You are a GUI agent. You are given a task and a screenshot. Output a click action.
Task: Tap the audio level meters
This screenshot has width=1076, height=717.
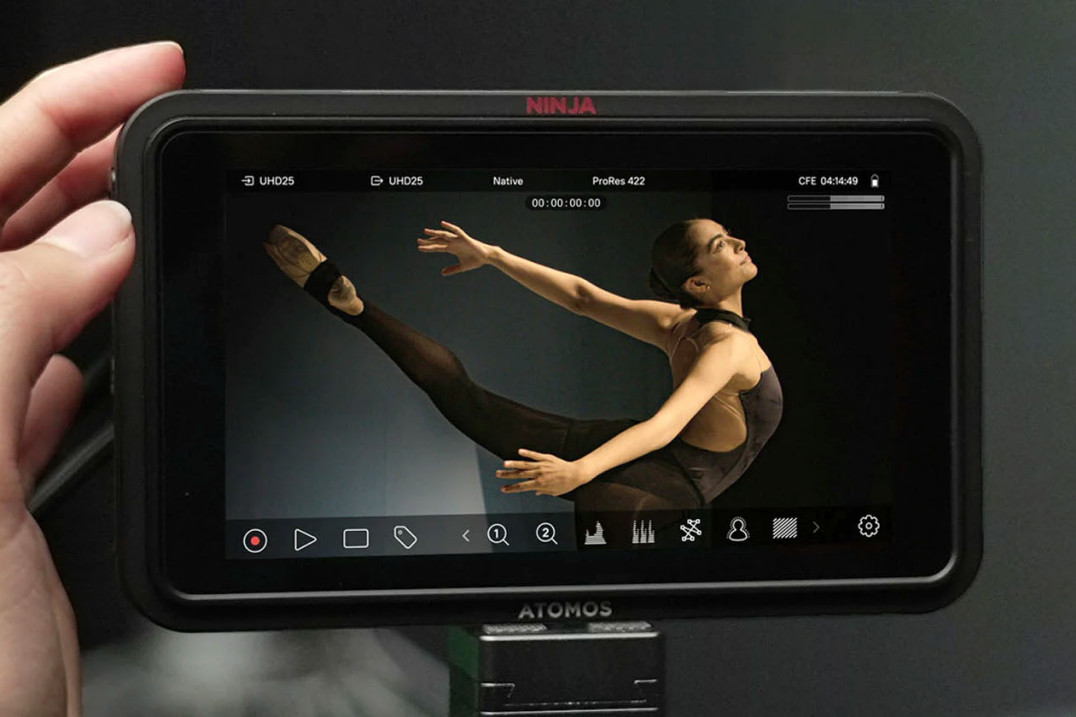click(836, 202)
